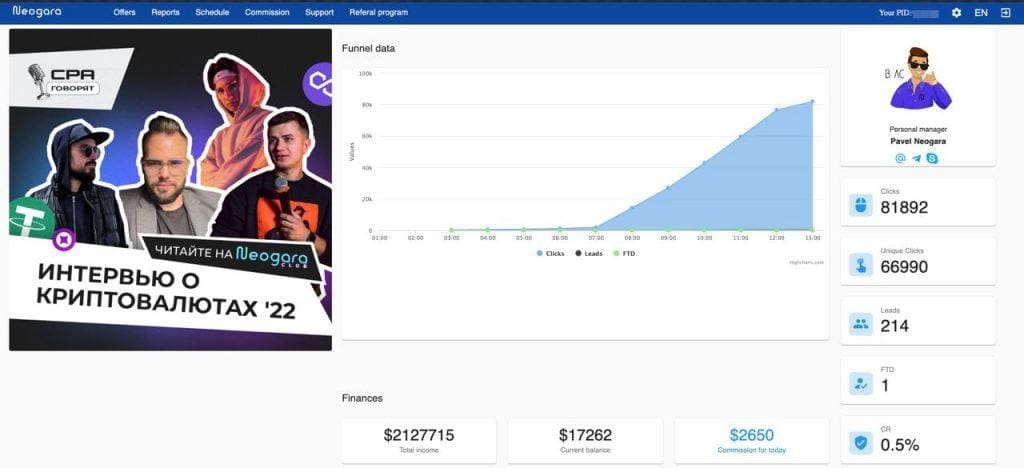Click the Finances heading
The image size is (1024, 468).
click(x=362, y=398)
